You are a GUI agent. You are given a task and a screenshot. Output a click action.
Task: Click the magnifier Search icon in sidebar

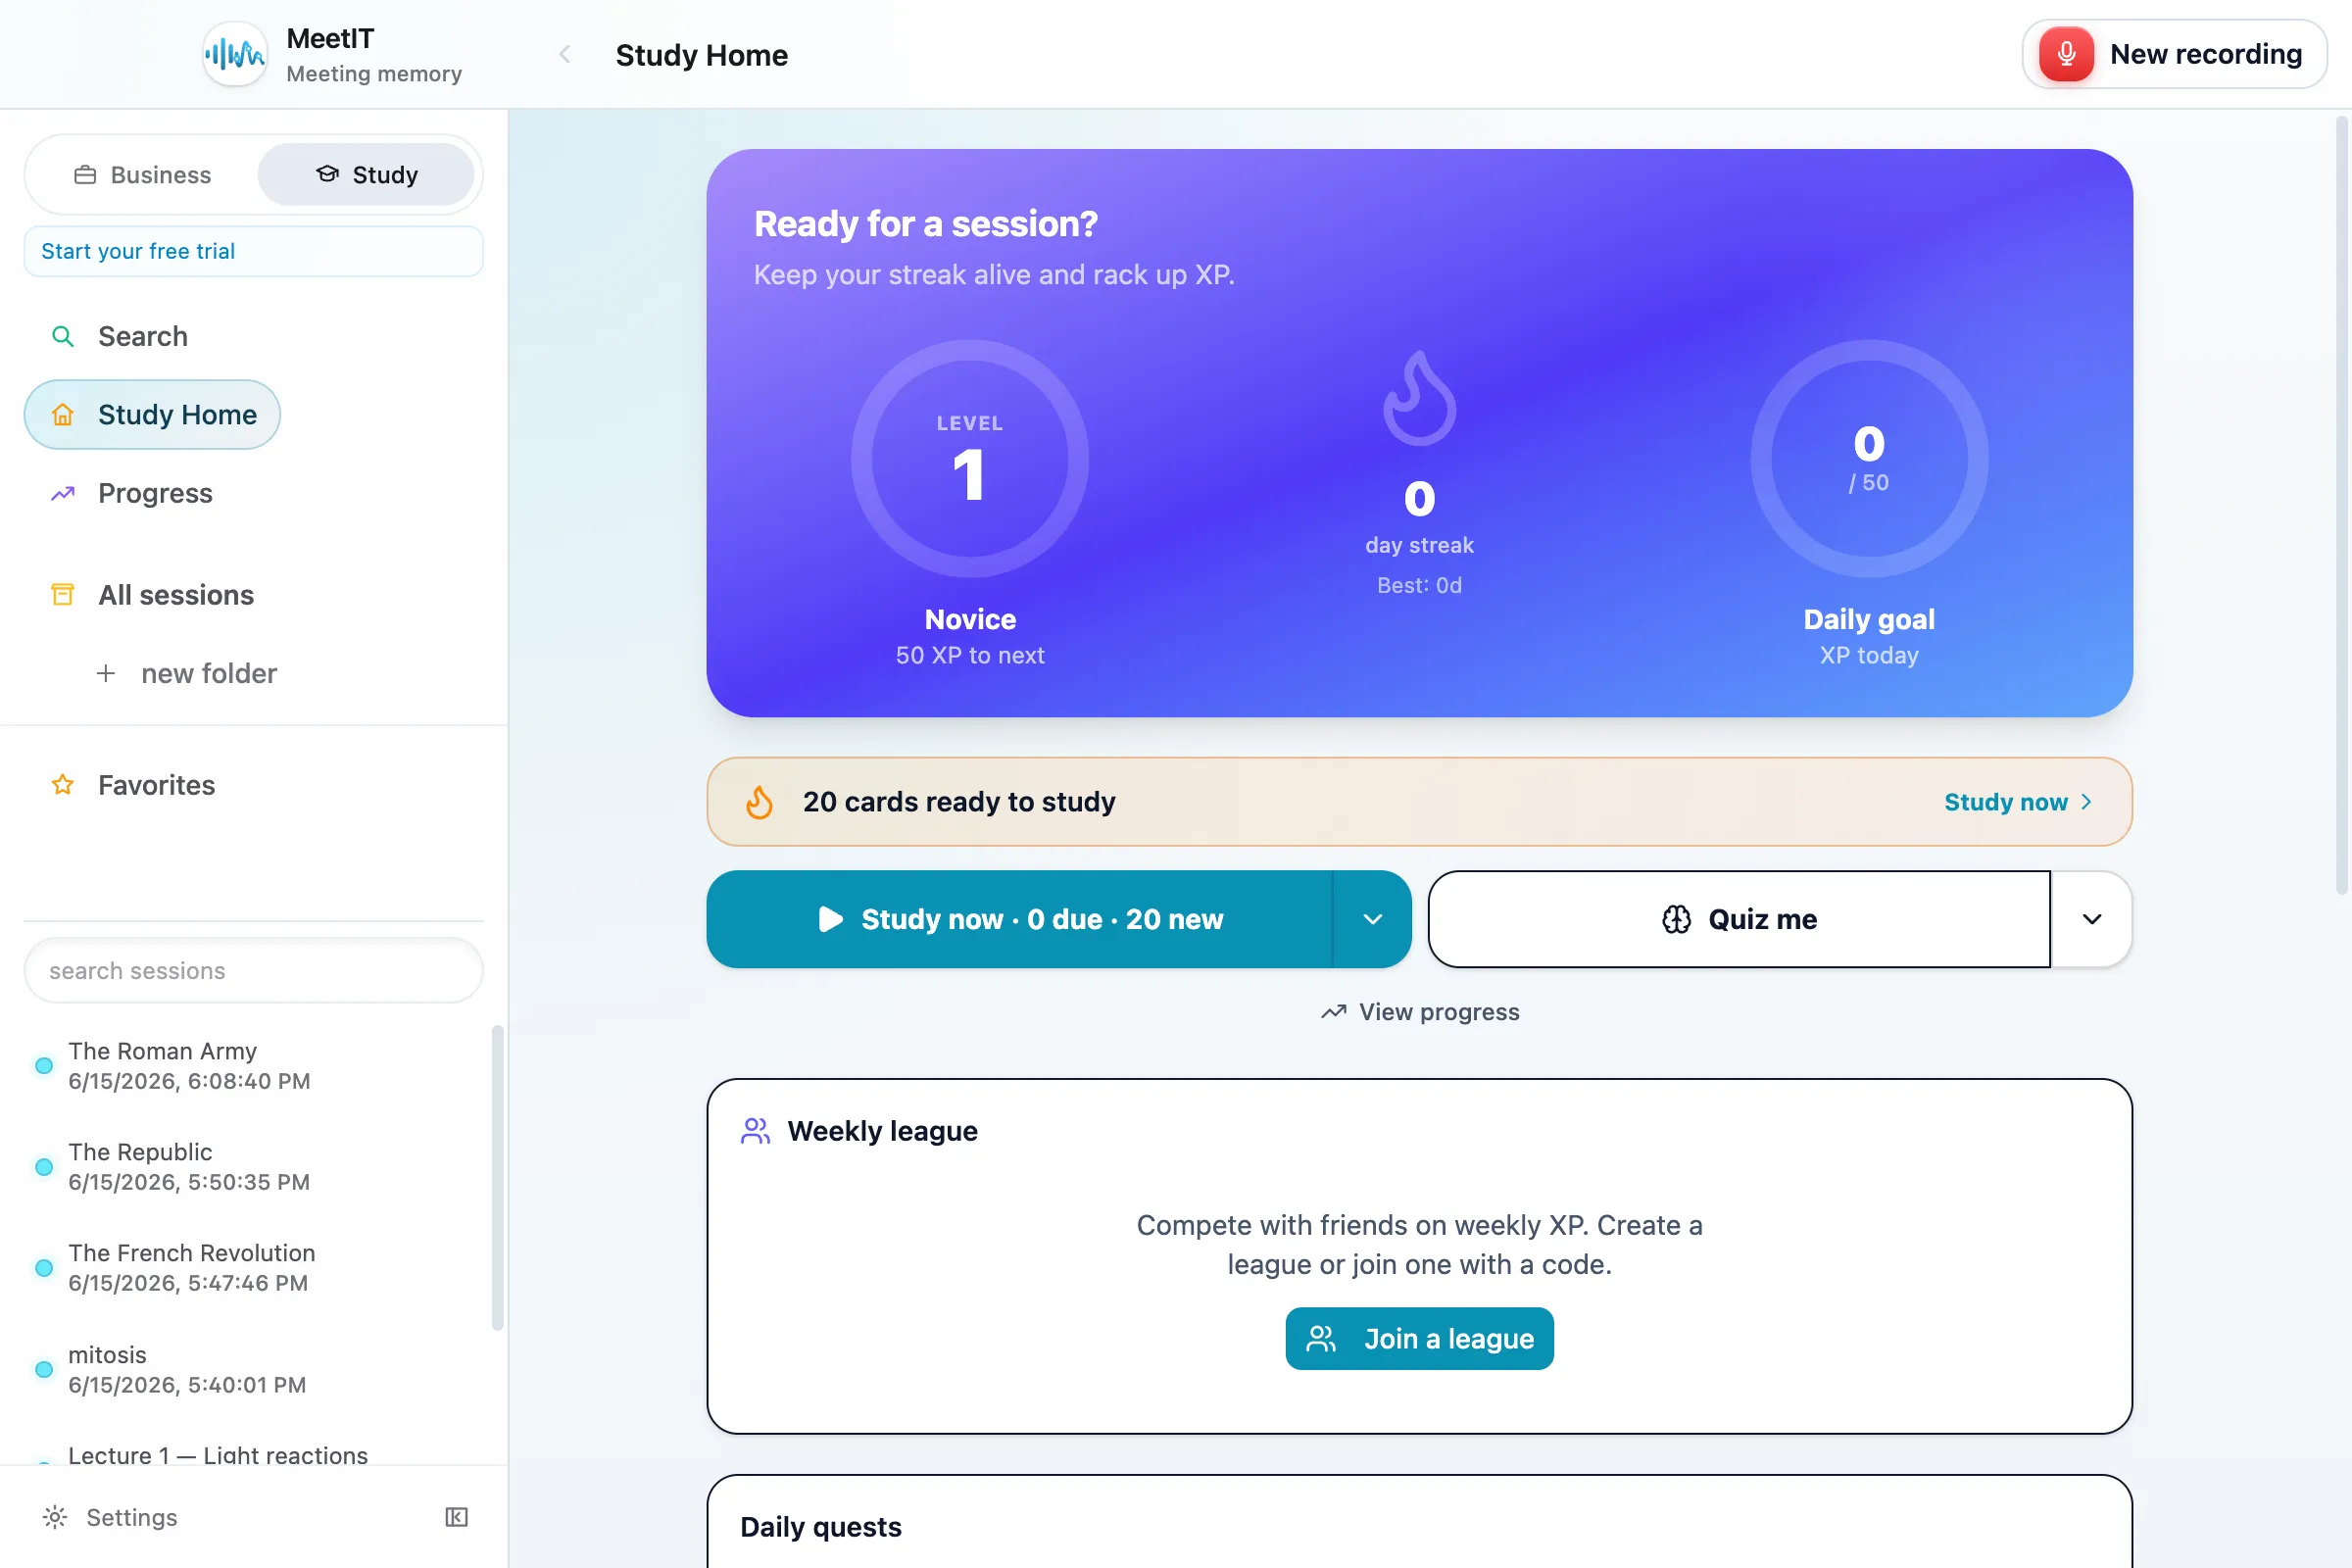(62, 336)
